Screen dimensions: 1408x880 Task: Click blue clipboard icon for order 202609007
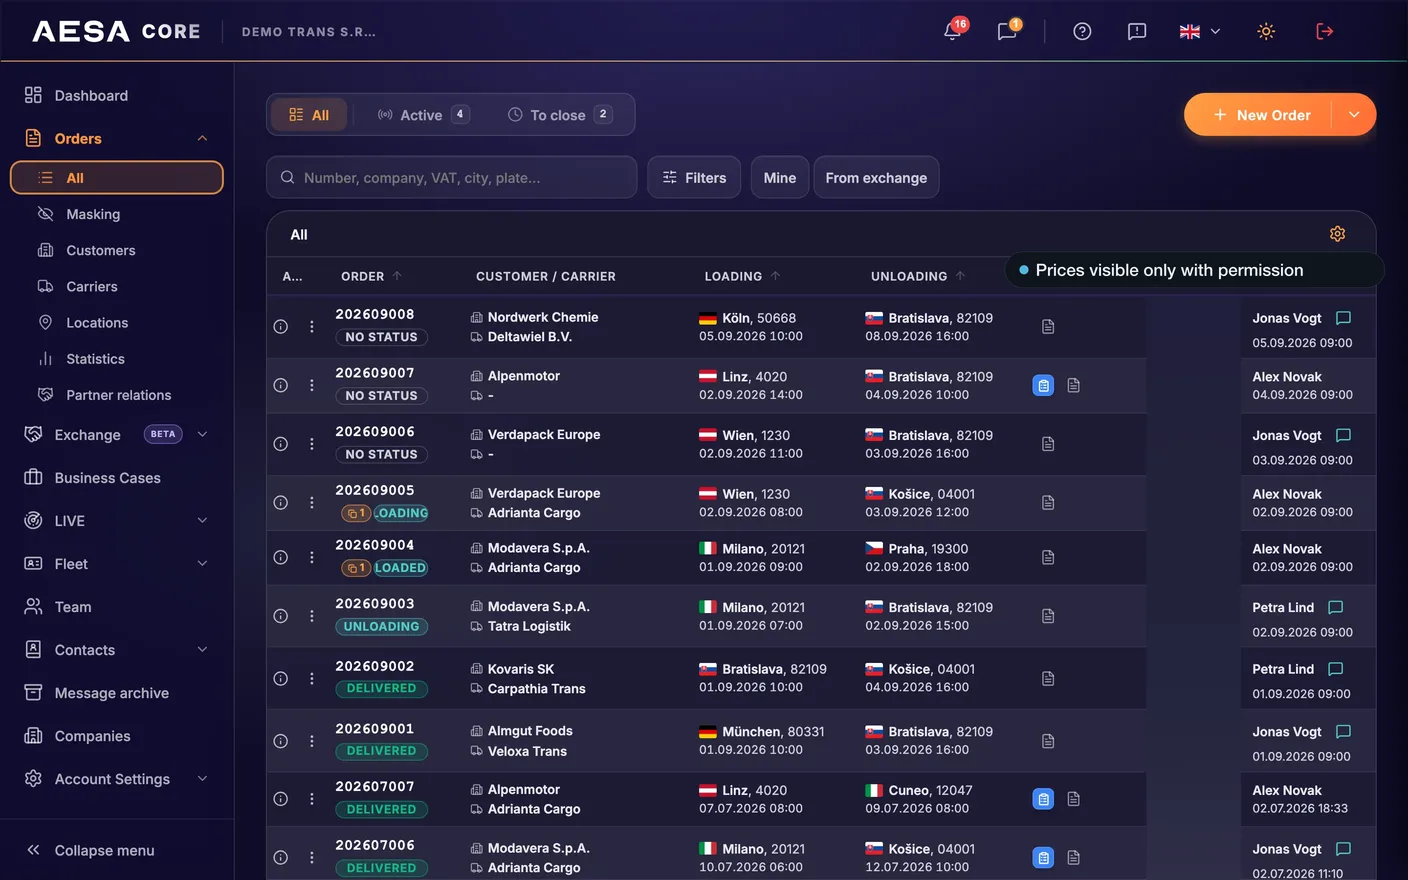(1043, 385)
